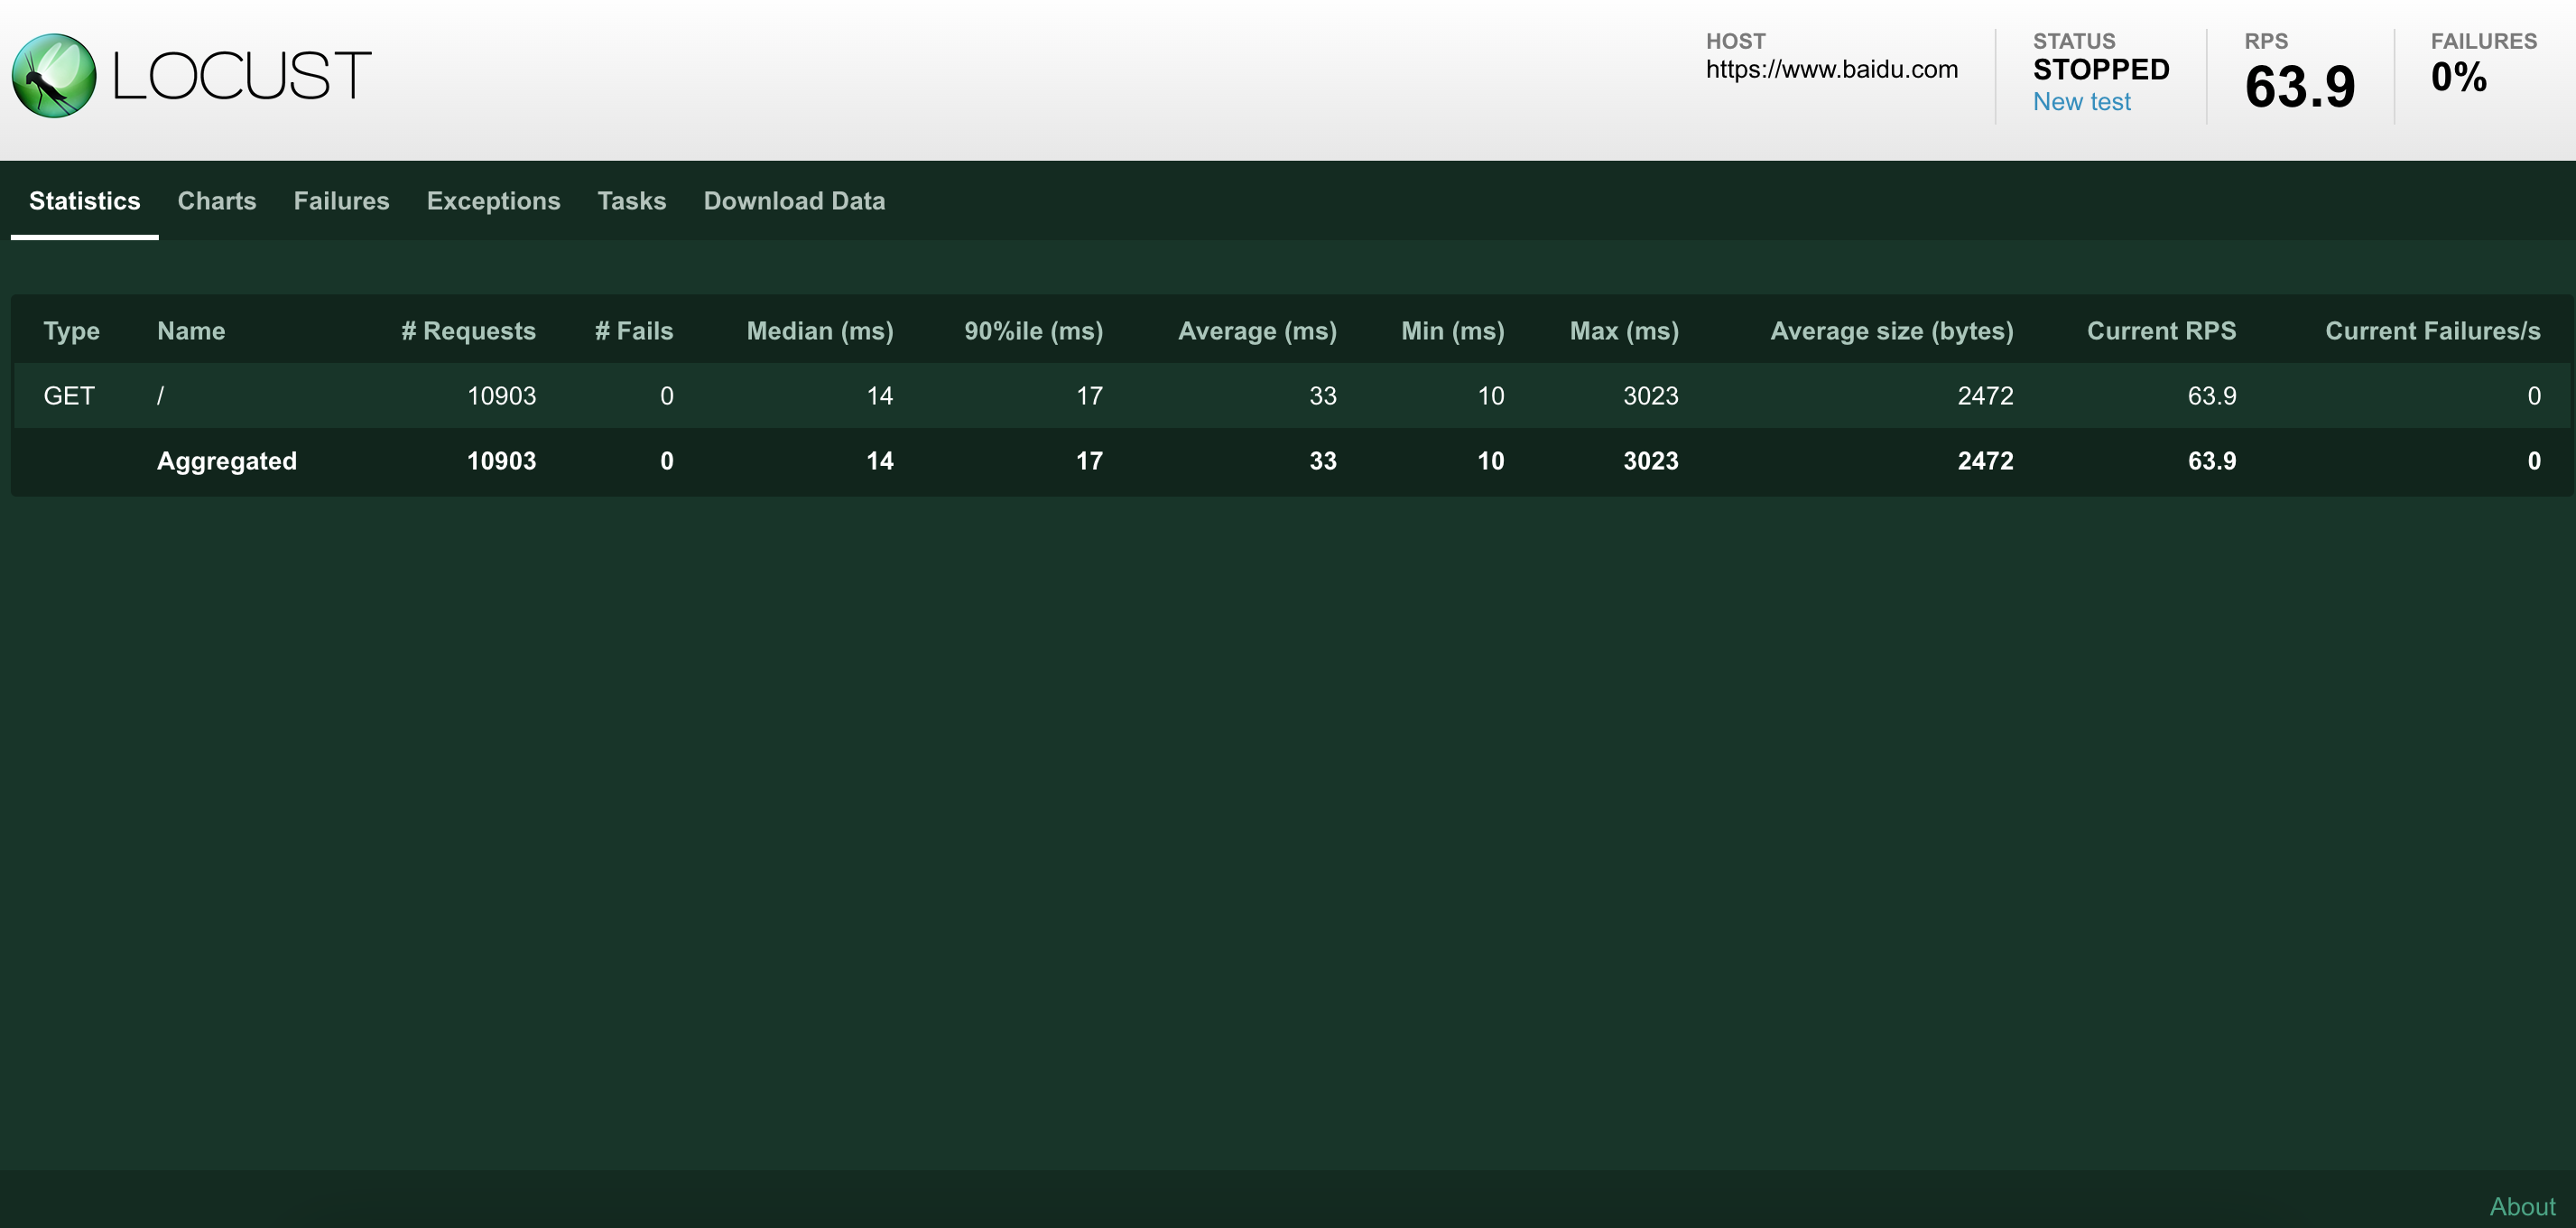2576x1228 pixels.
Task: Sort by Name column header
Action: pos(191,331)
